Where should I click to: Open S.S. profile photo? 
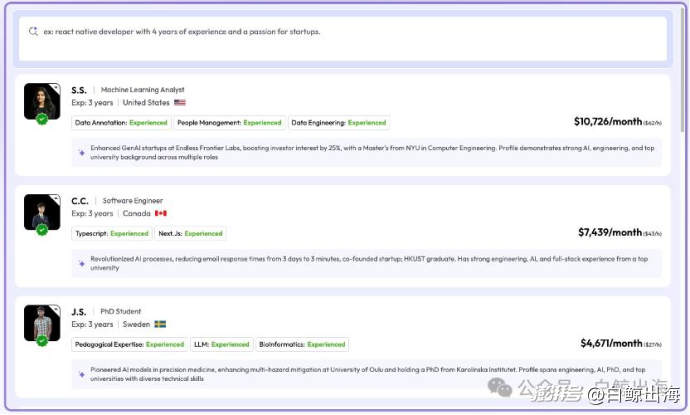tap(42, 101)
